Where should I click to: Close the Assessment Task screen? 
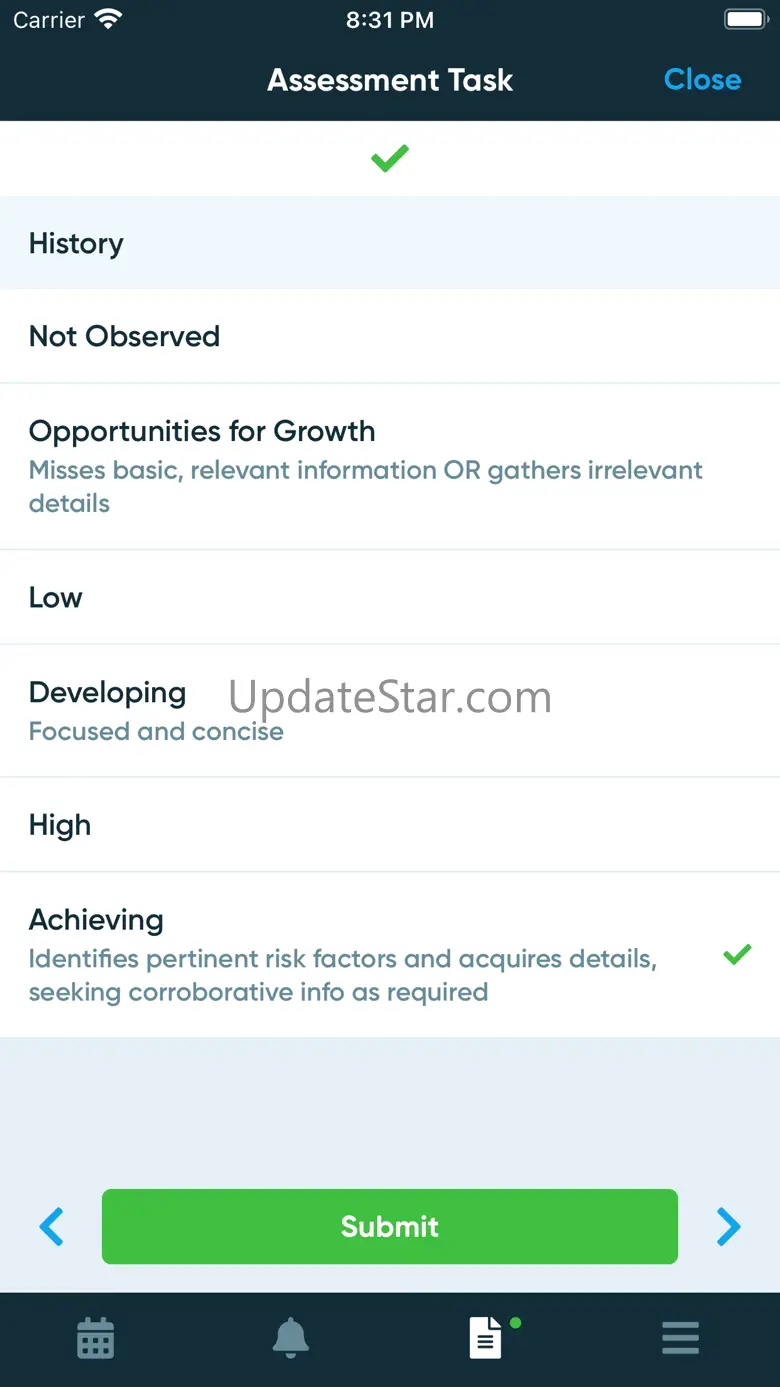702,80
